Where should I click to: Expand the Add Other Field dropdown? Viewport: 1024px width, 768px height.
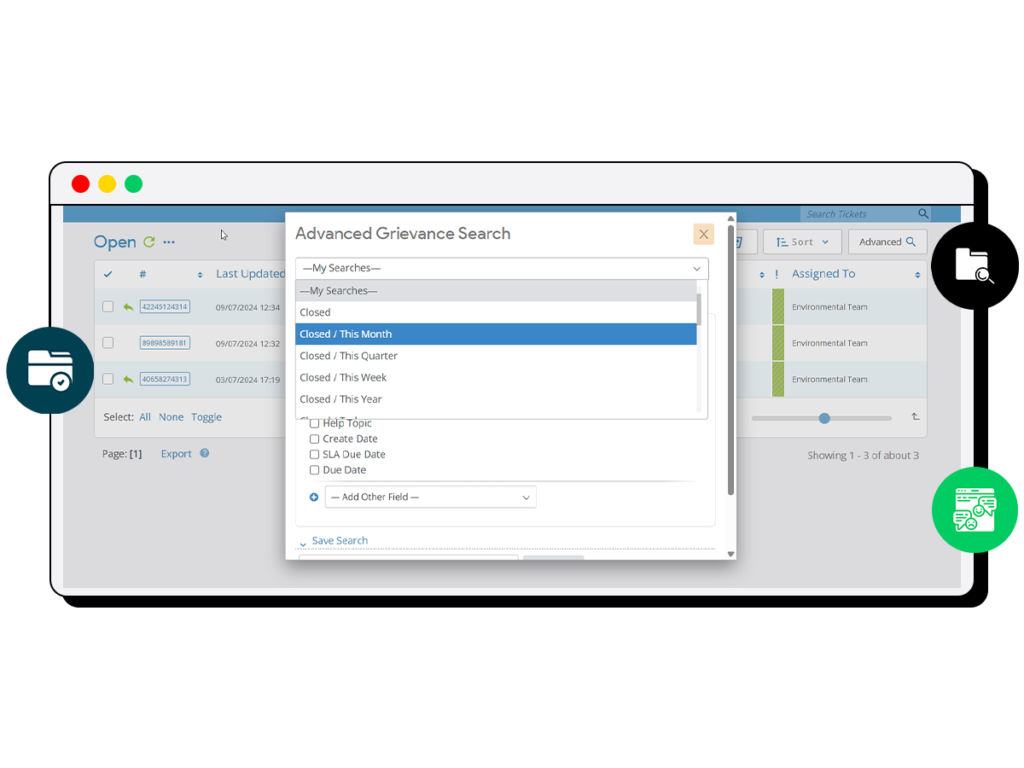(430, 497)
